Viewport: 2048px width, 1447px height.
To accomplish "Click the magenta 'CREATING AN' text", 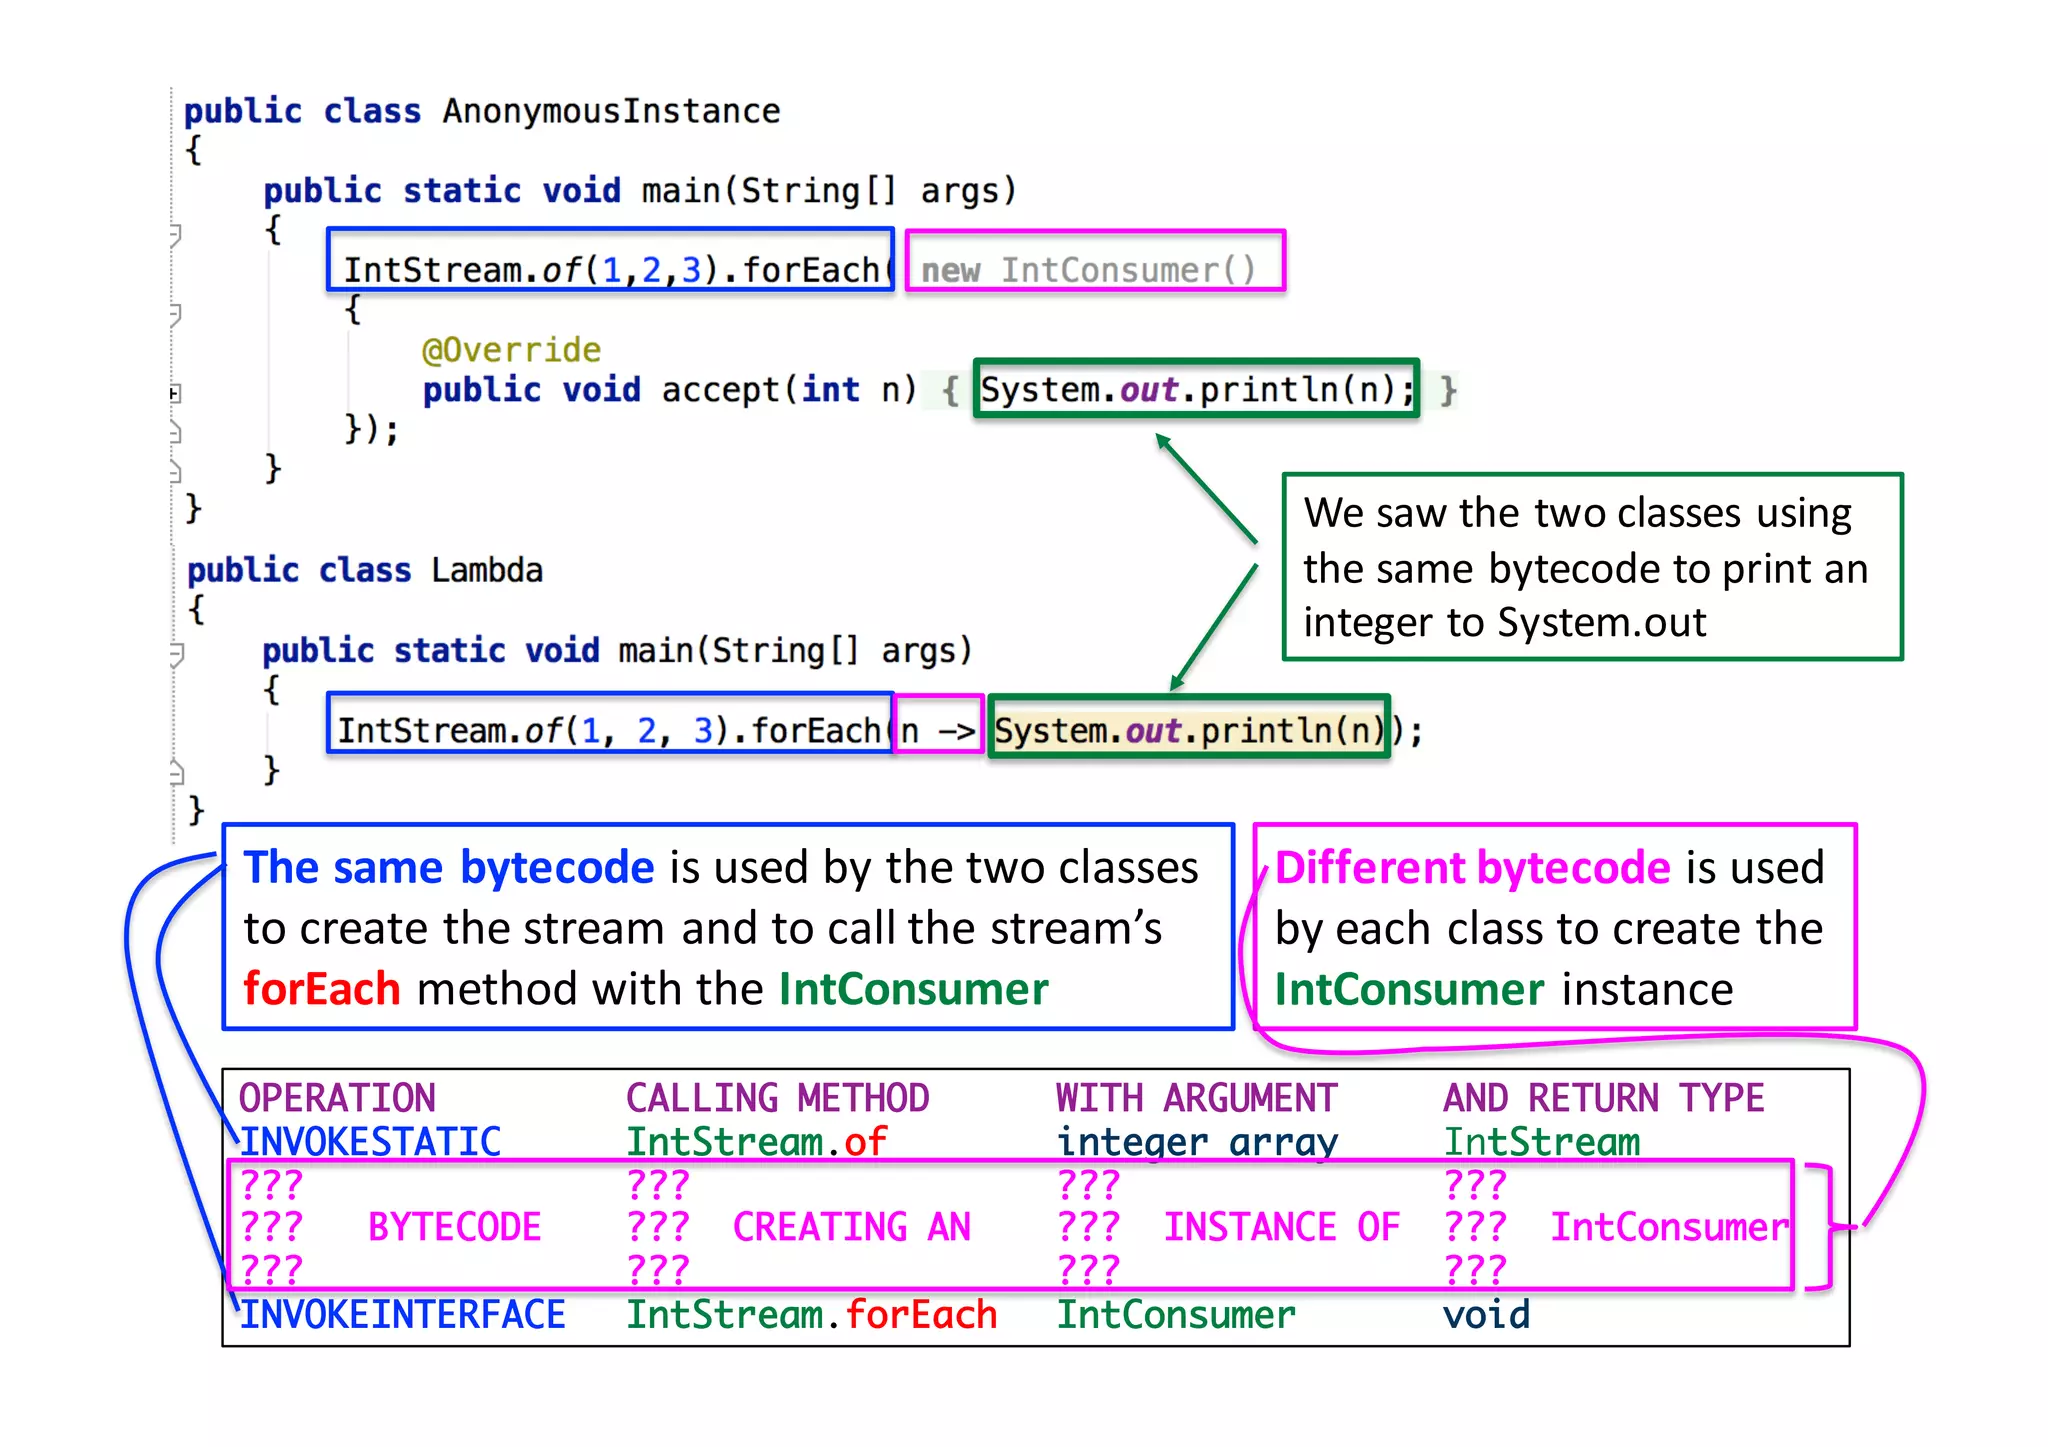I will tap(851, 1228).
